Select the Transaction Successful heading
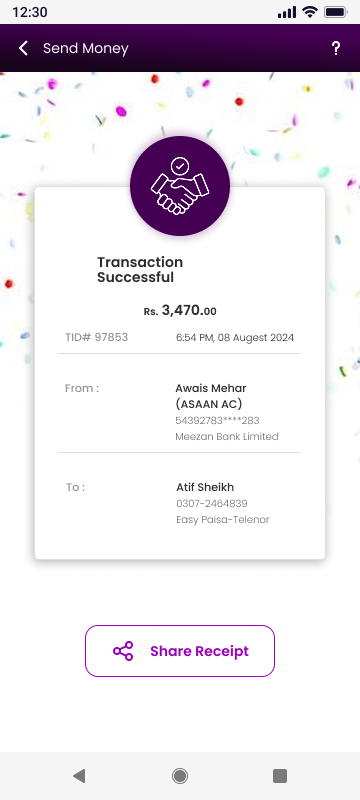The height and width of the screenshot is (800, 360). (x=140, y=270)
